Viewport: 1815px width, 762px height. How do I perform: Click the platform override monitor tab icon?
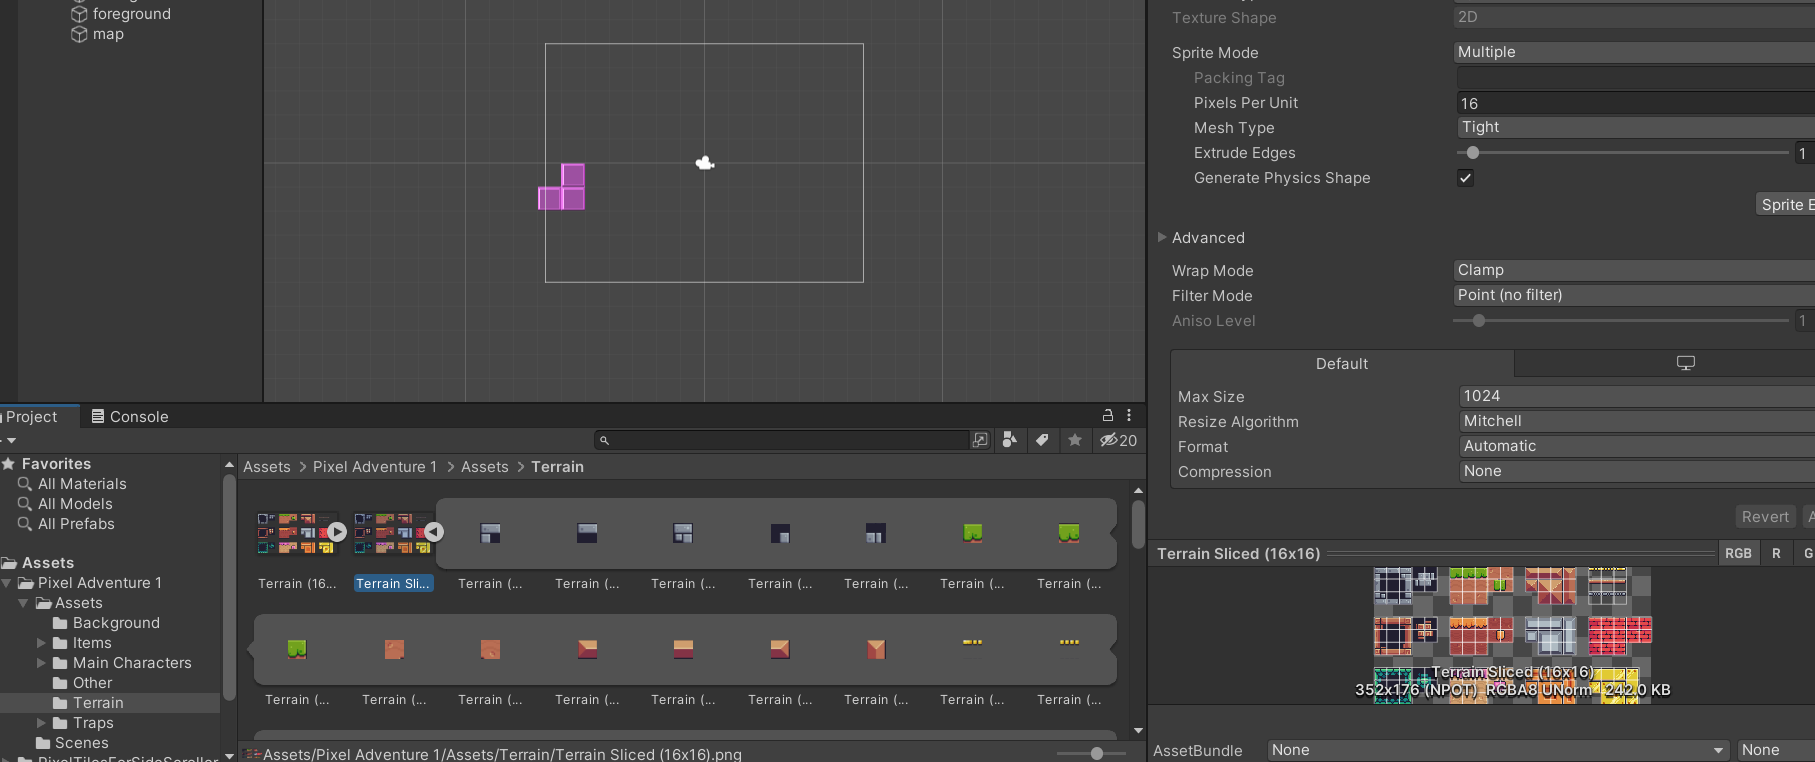tap(1685, 363)
